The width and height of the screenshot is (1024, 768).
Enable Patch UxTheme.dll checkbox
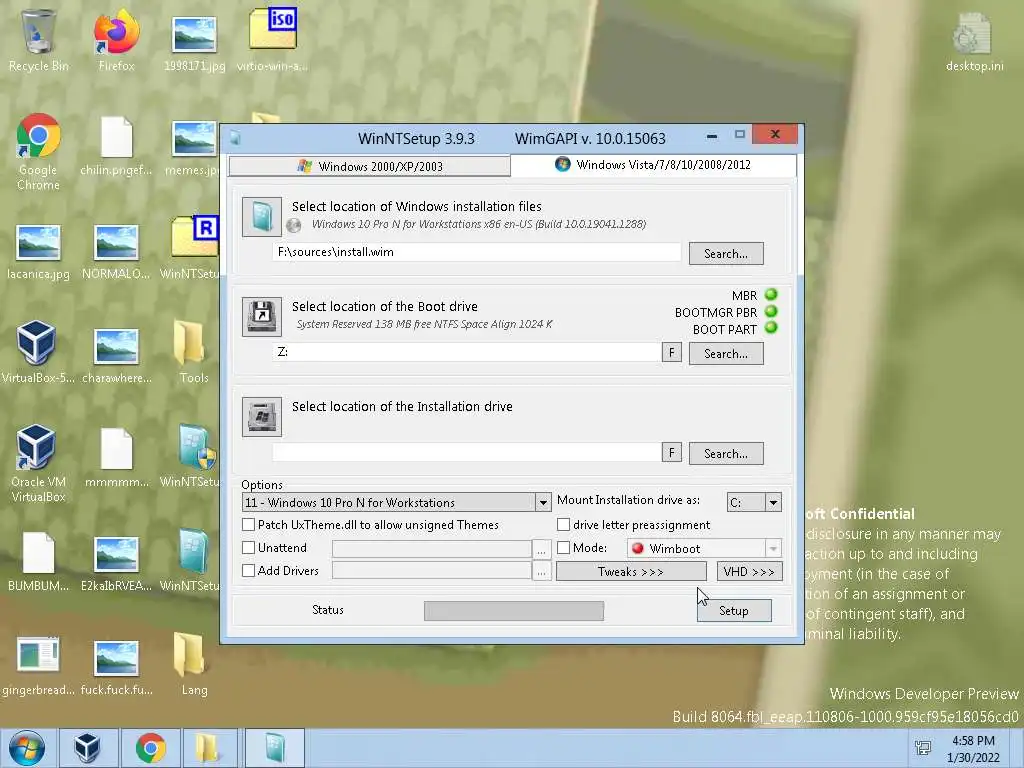[x=248, y=524]
